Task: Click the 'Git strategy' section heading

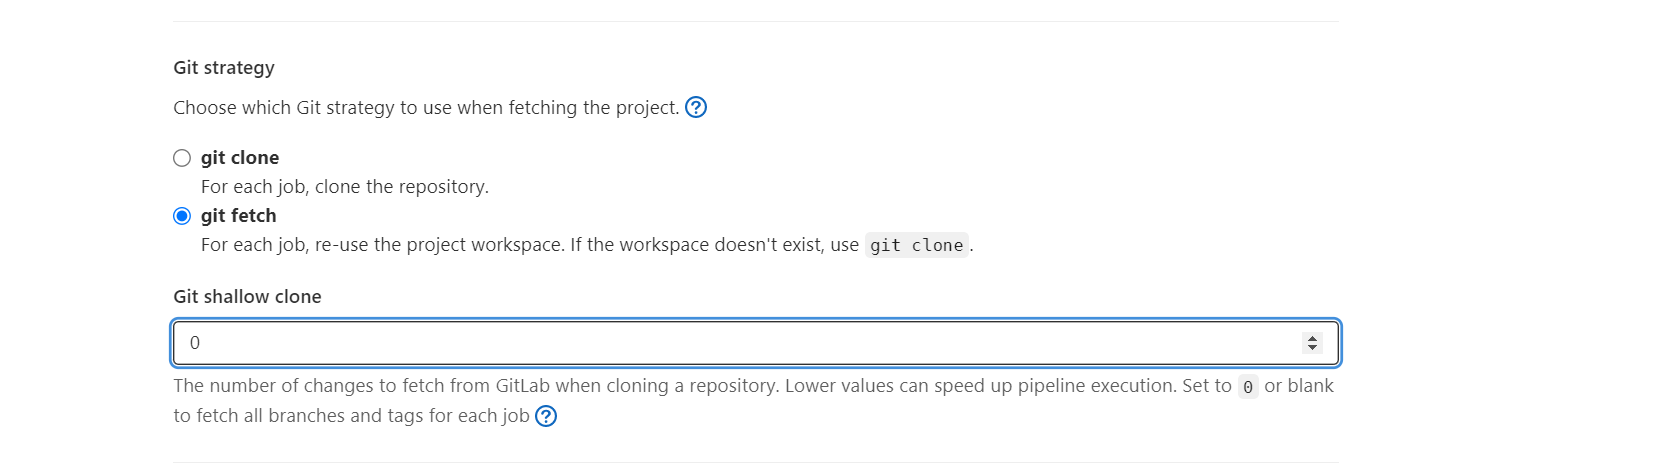Action: coord(224,68)
